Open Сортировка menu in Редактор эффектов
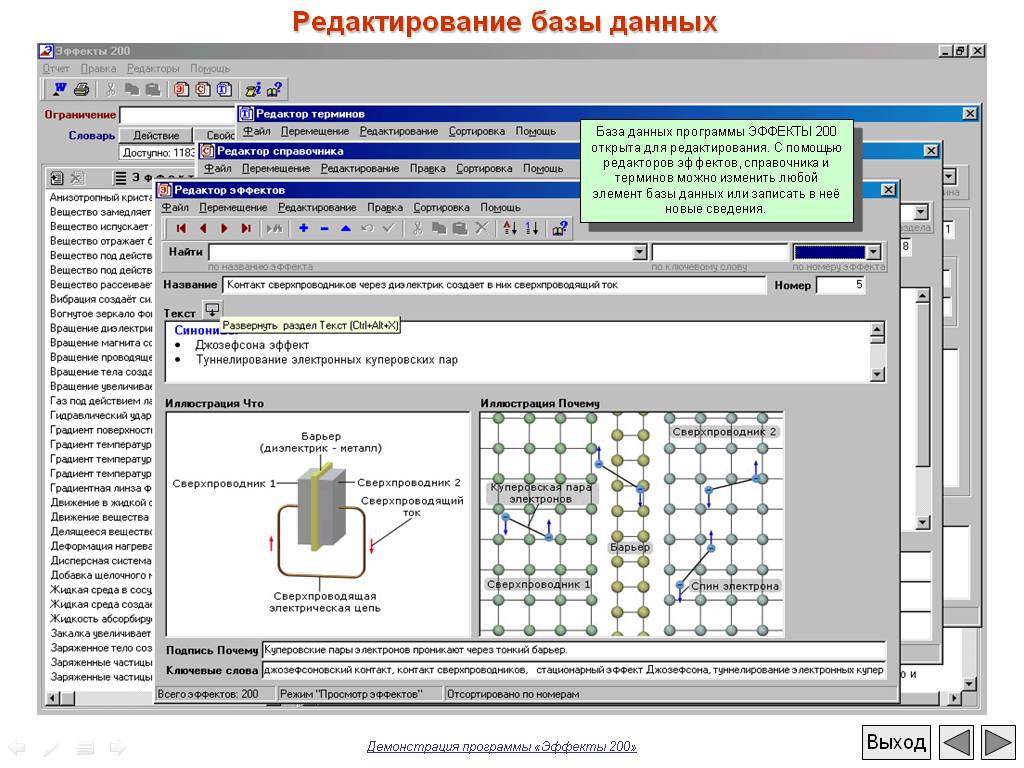The width and height of the screenshot is (1024, 768). pos(441,208)
